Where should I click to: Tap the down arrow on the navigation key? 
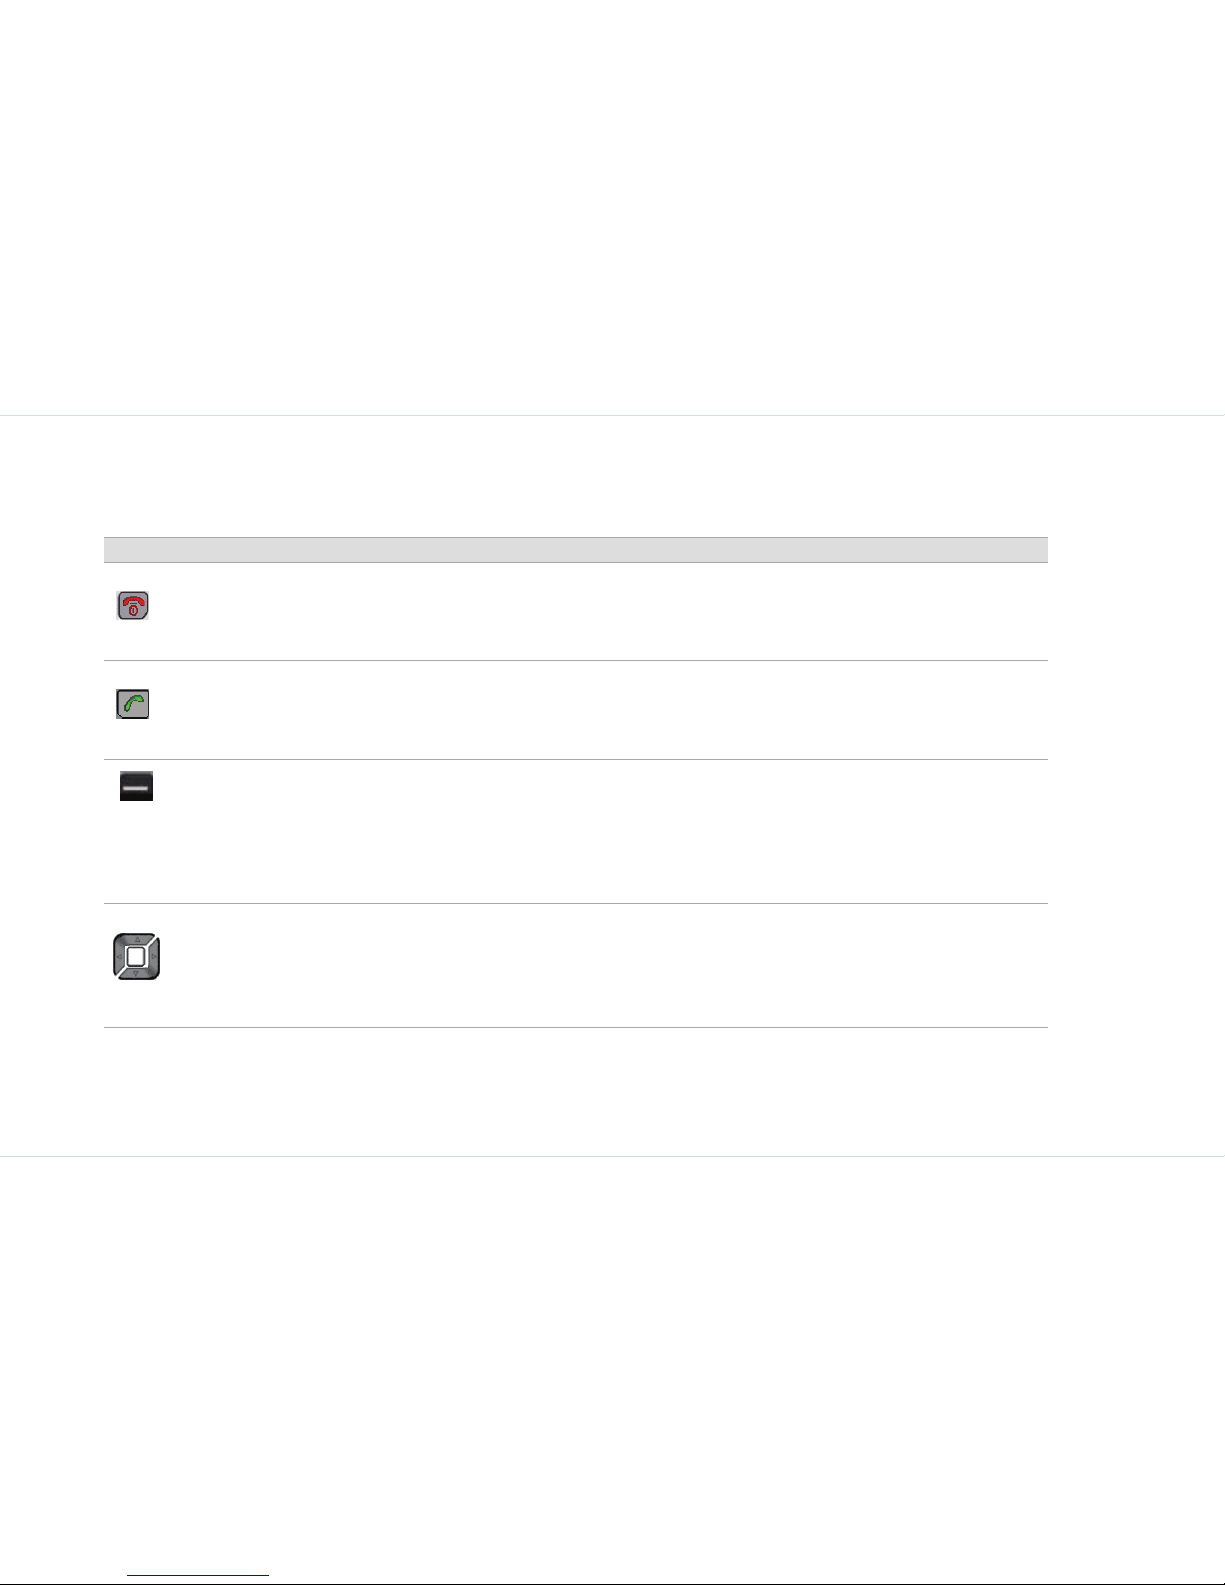point(137,973)
